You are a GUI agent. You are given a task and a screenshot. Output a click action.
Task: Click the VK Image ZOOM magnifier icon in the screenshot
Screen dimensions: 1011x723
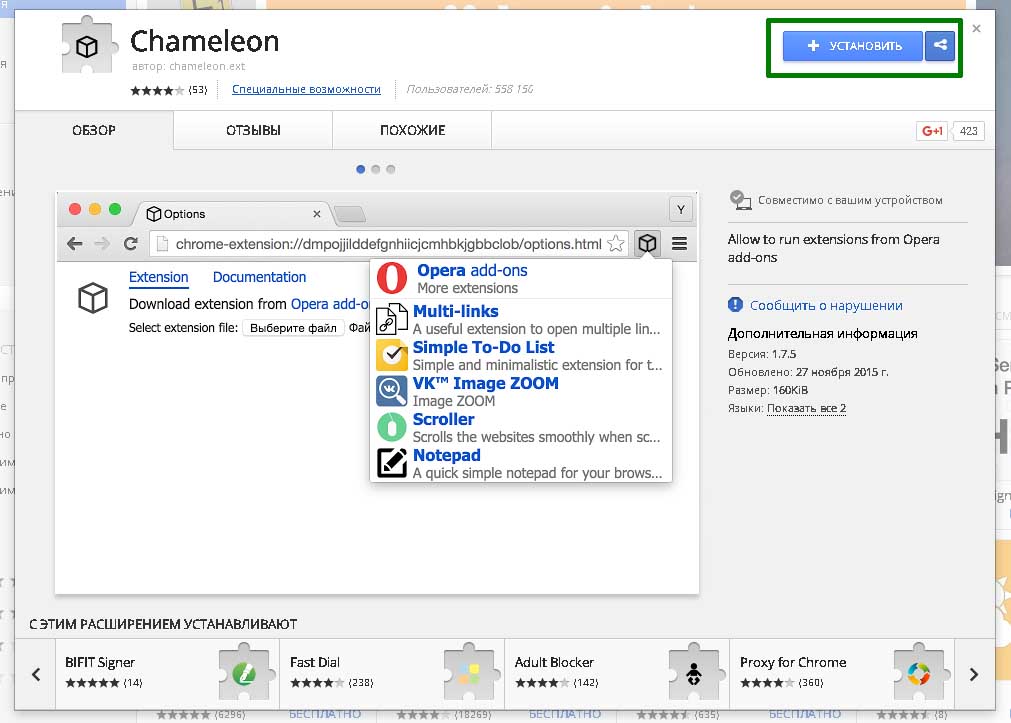(x=391, y=391)
